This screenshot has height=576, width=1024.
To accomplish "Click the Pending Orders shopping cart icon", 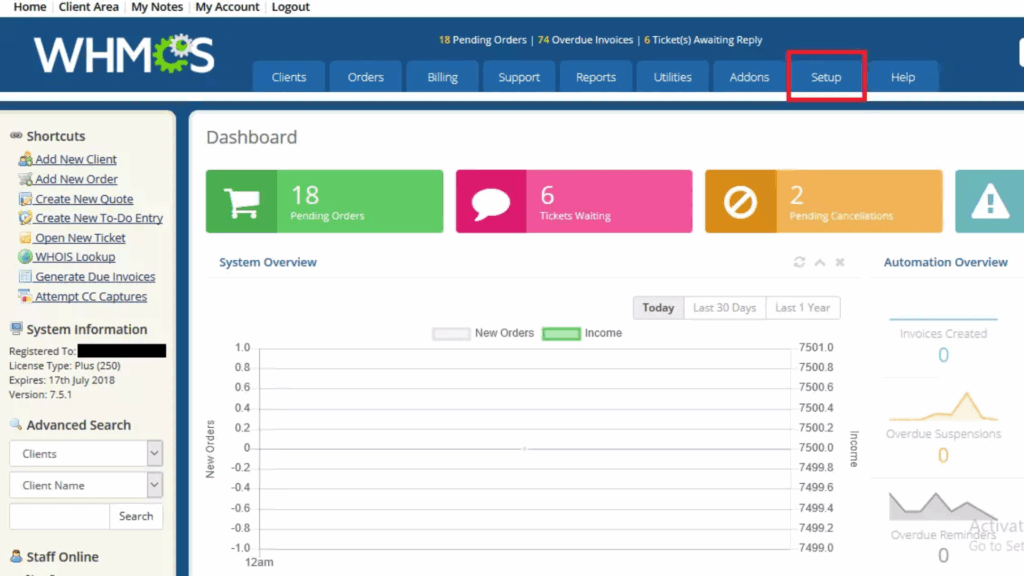I will point(241,202).
